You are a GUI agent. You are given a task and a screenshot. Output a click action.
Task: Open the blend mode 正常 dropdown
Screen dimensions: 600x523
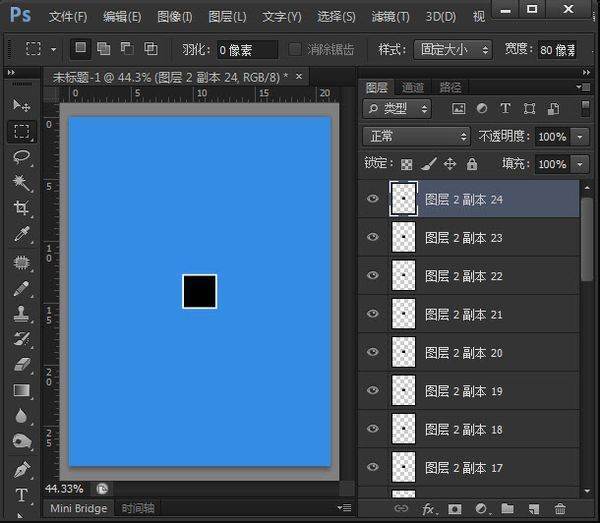tap(417, 136)
